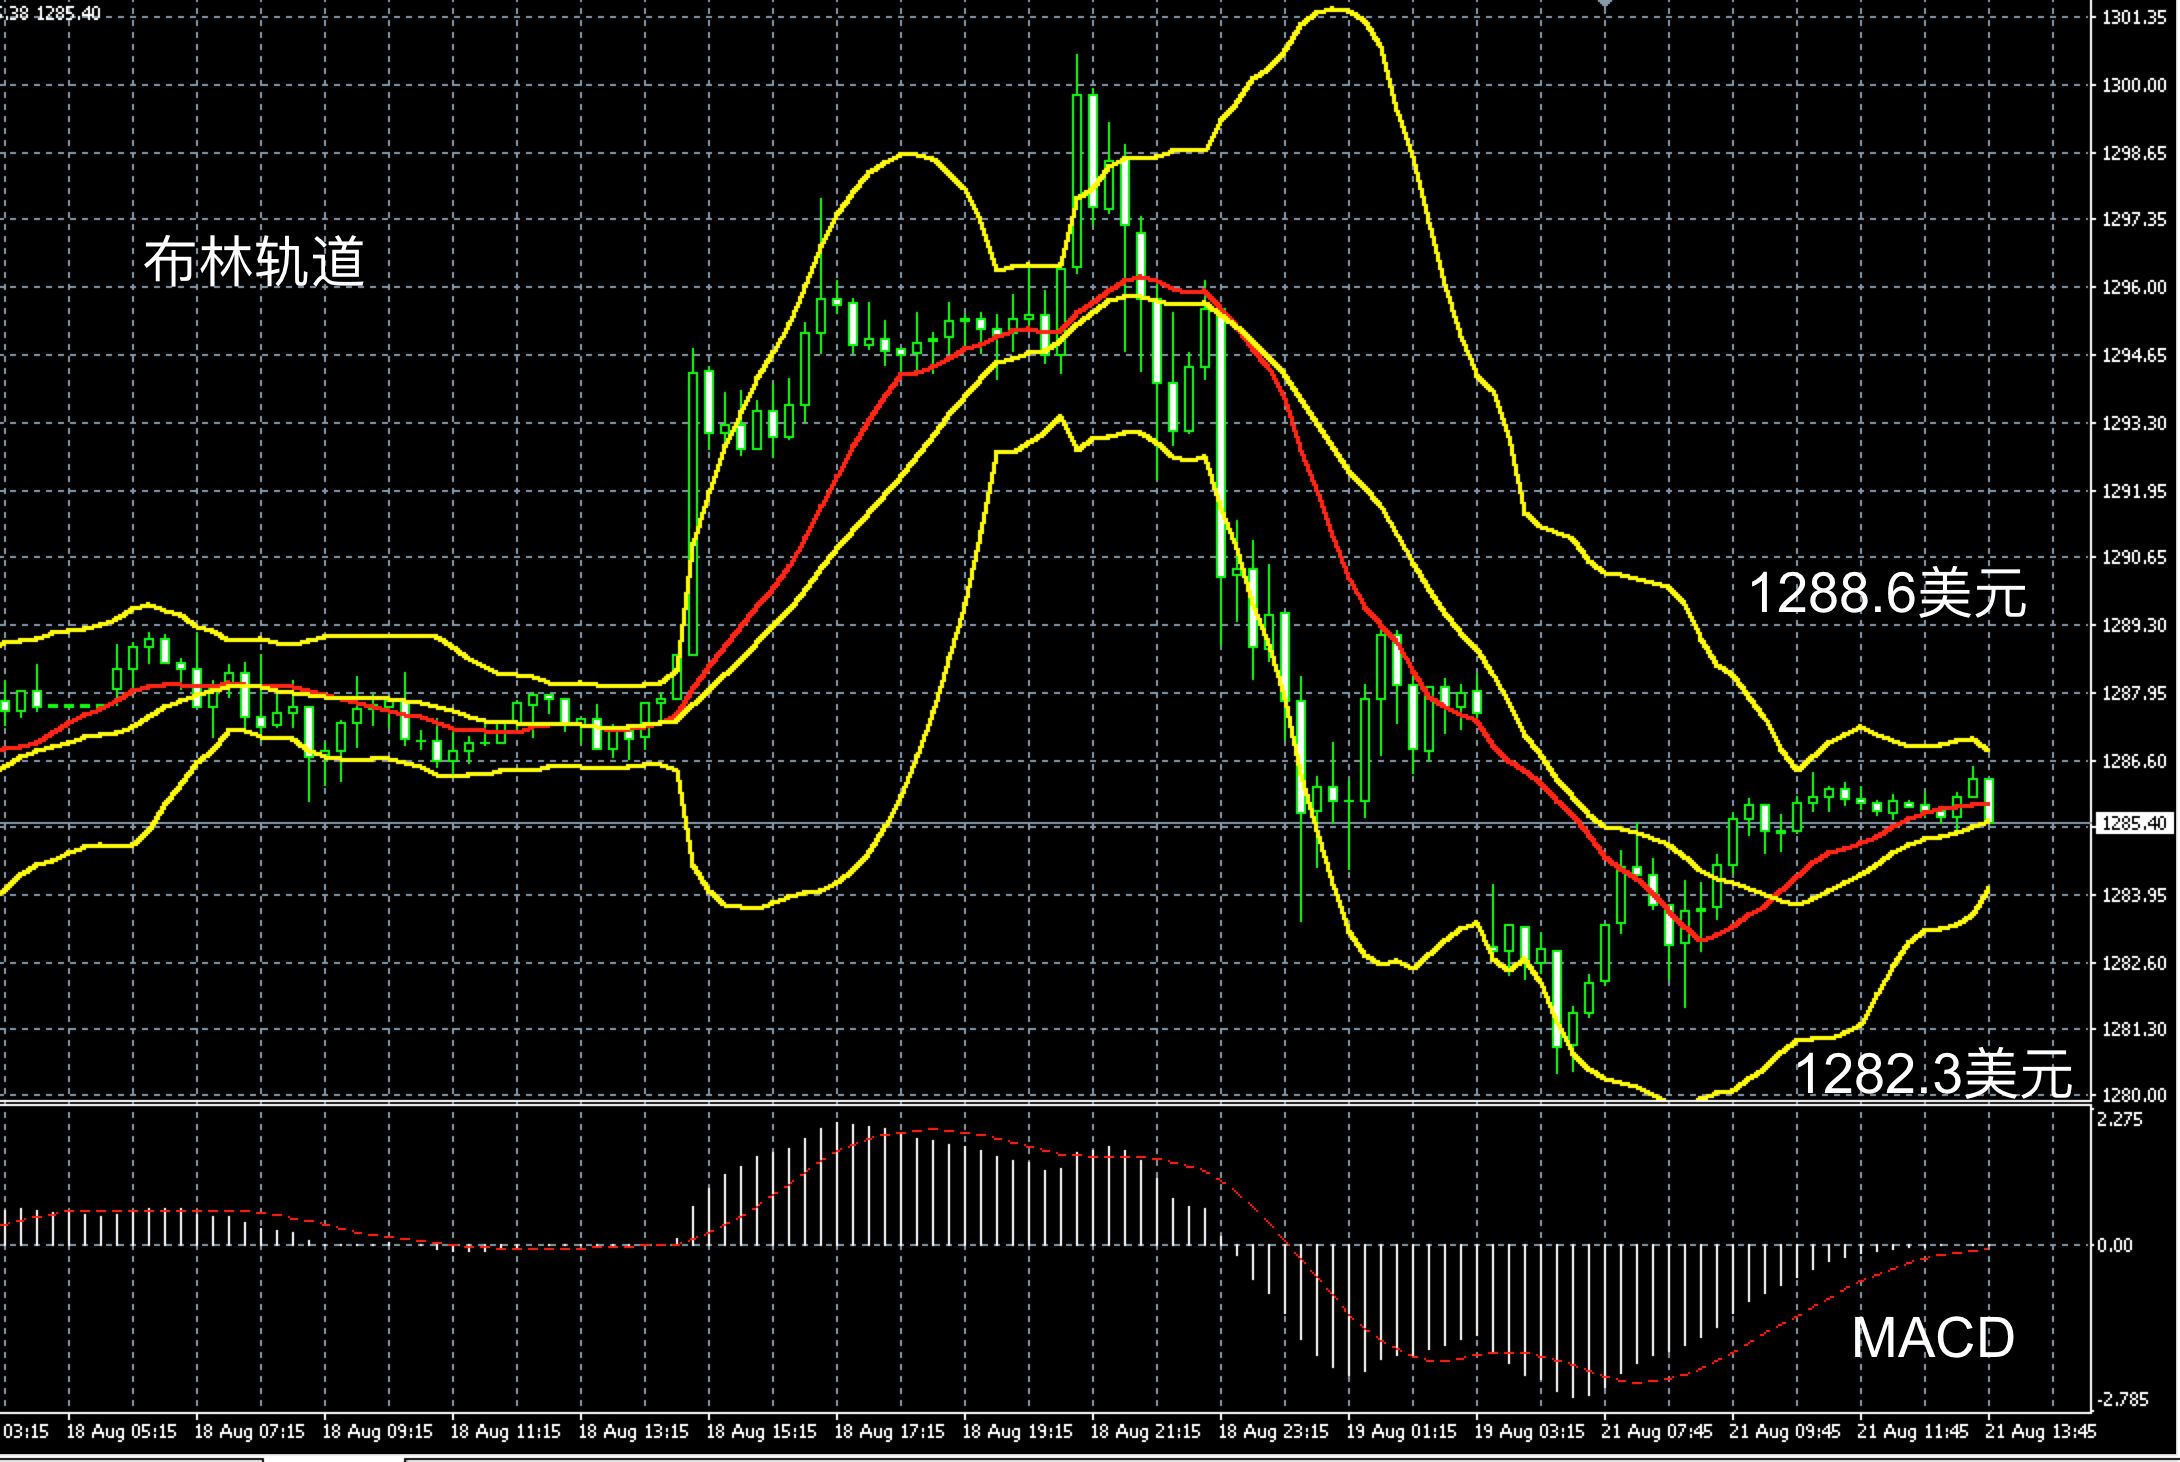Click the MACD label in indicator window
The image size is (2180, 1462).
[1932, 1337]
